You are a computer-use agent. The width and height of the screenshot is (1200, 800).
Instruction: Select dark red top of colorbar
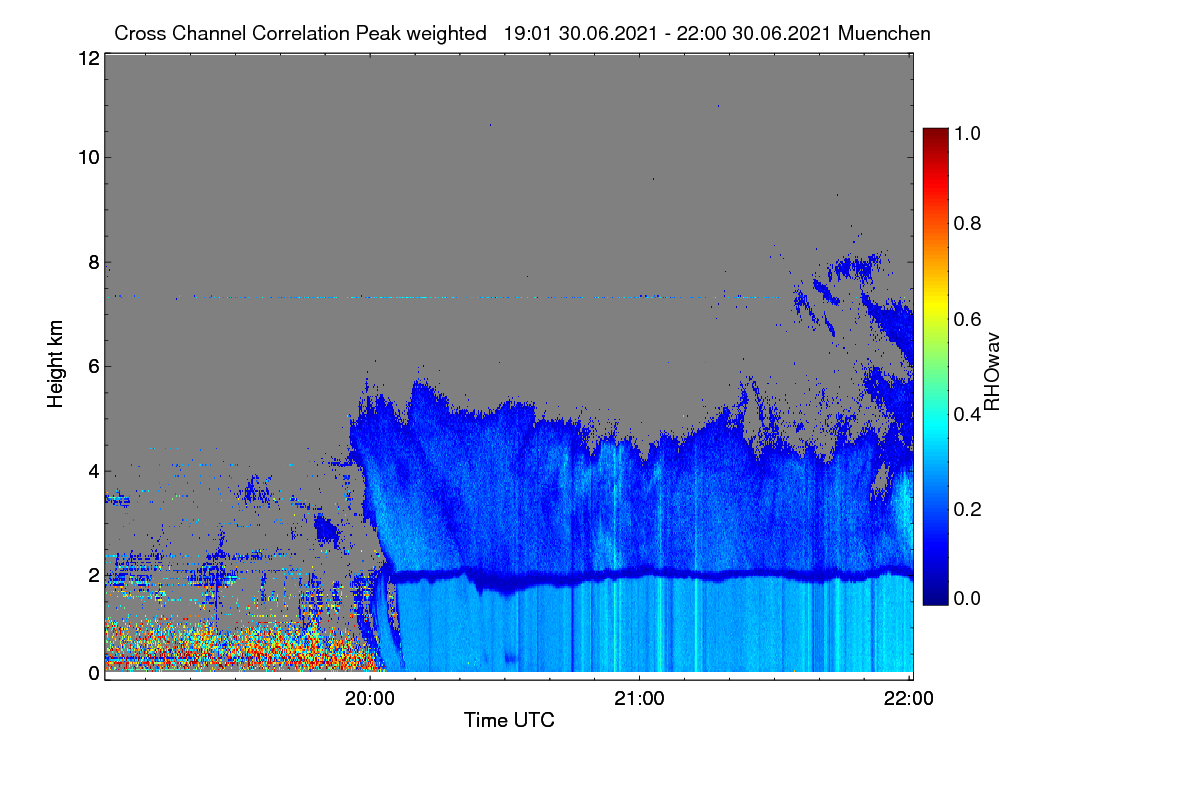tap(935, 133)
